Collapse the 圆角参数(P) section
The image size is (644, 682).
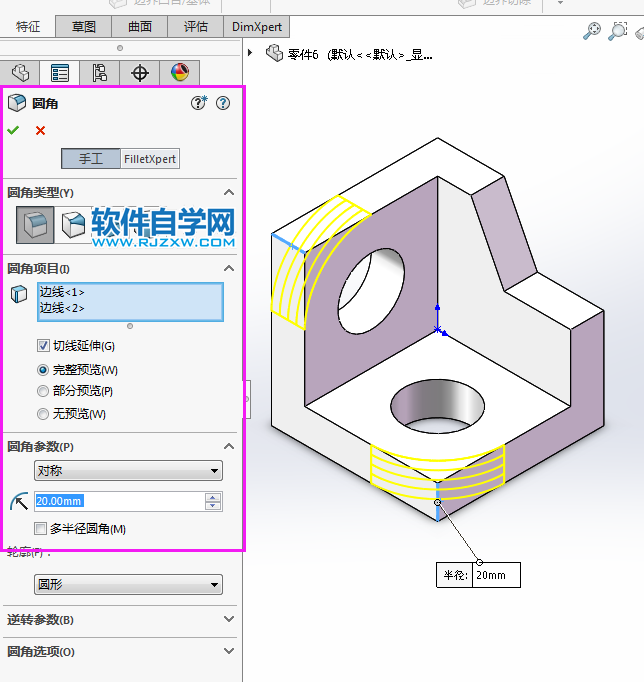(x=229, y=446)
